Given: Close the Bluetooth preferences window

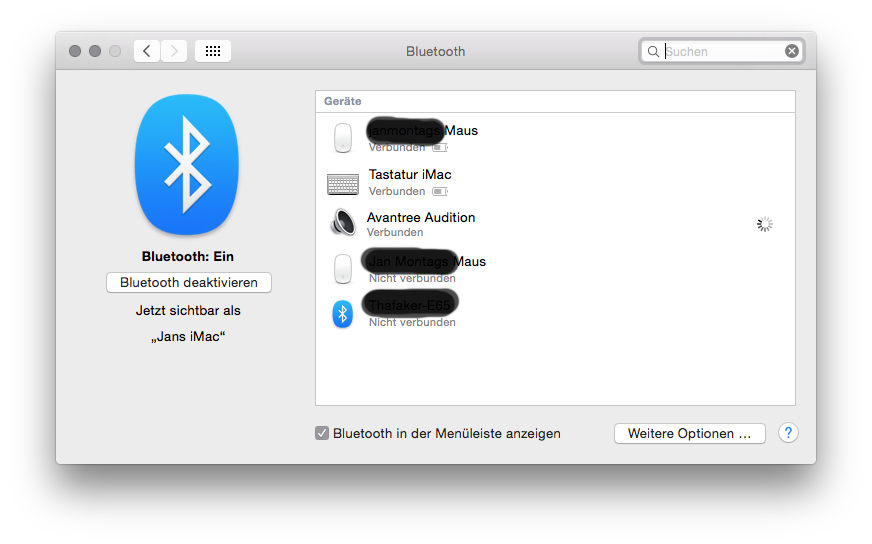Looking at the screenshot, I should coord(75,51).
